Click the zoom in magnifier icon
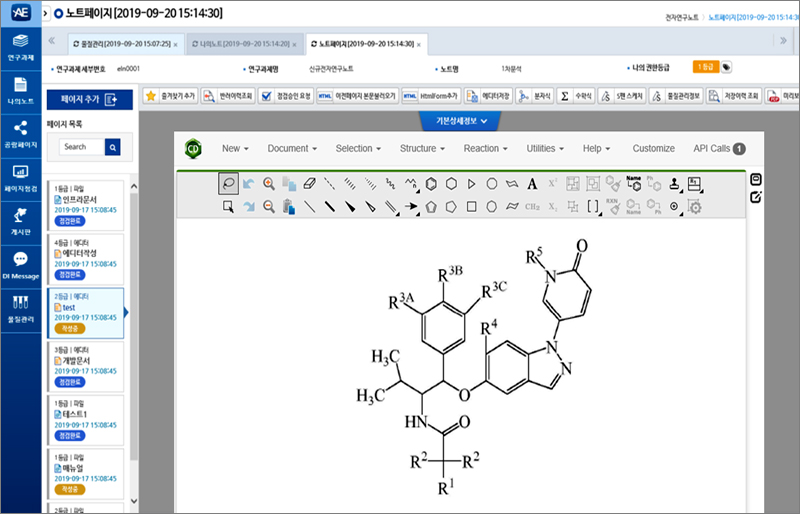The width and height of the screenshot is (800, 514). [268, 183]
